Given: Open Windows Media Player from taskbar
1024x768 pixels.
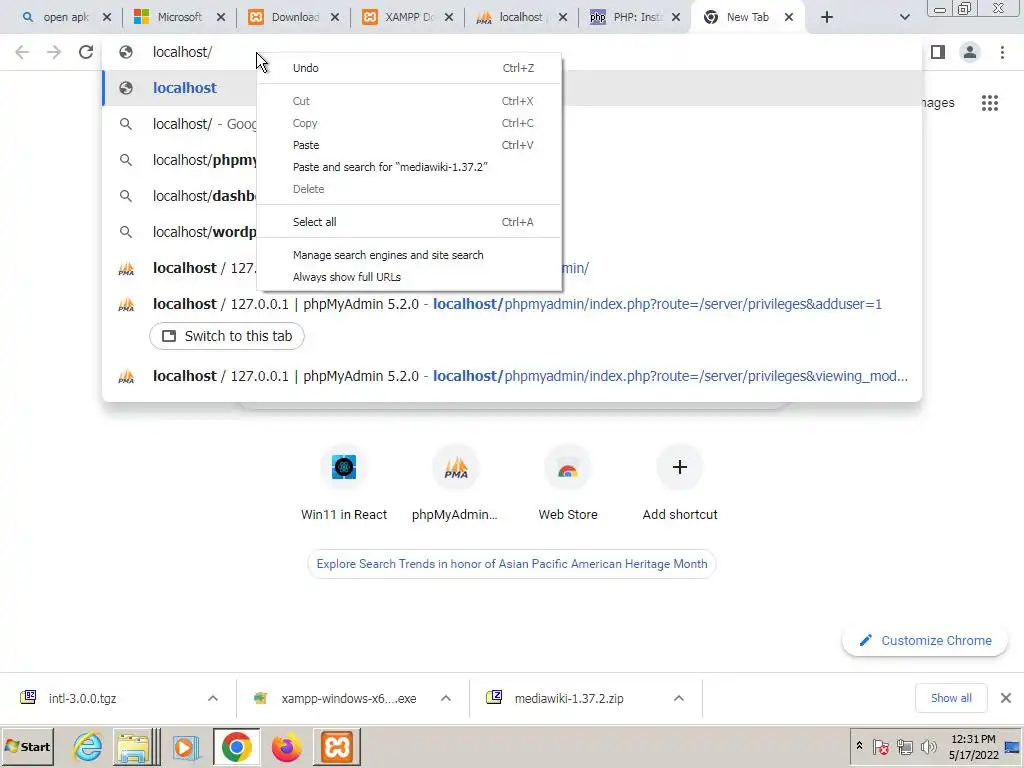Looking at the screenshot, I should [x=185, y=747].
